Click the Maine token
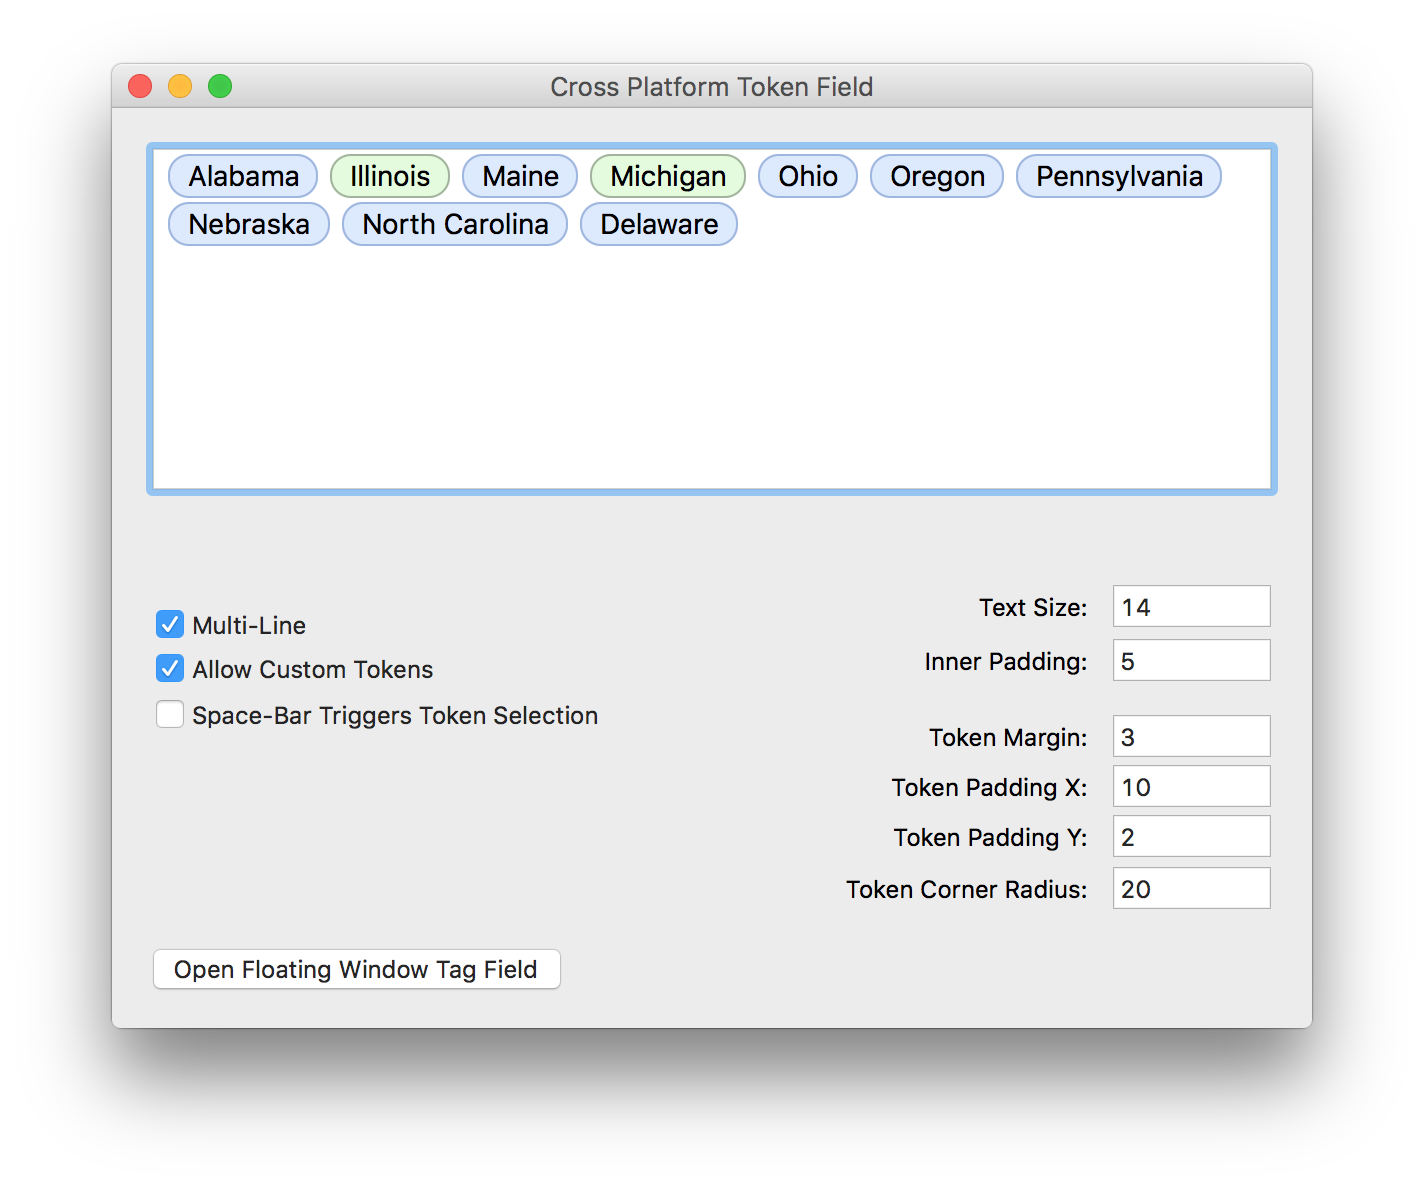Screen dimensions: 1424x1188 [x=520, y=176]
